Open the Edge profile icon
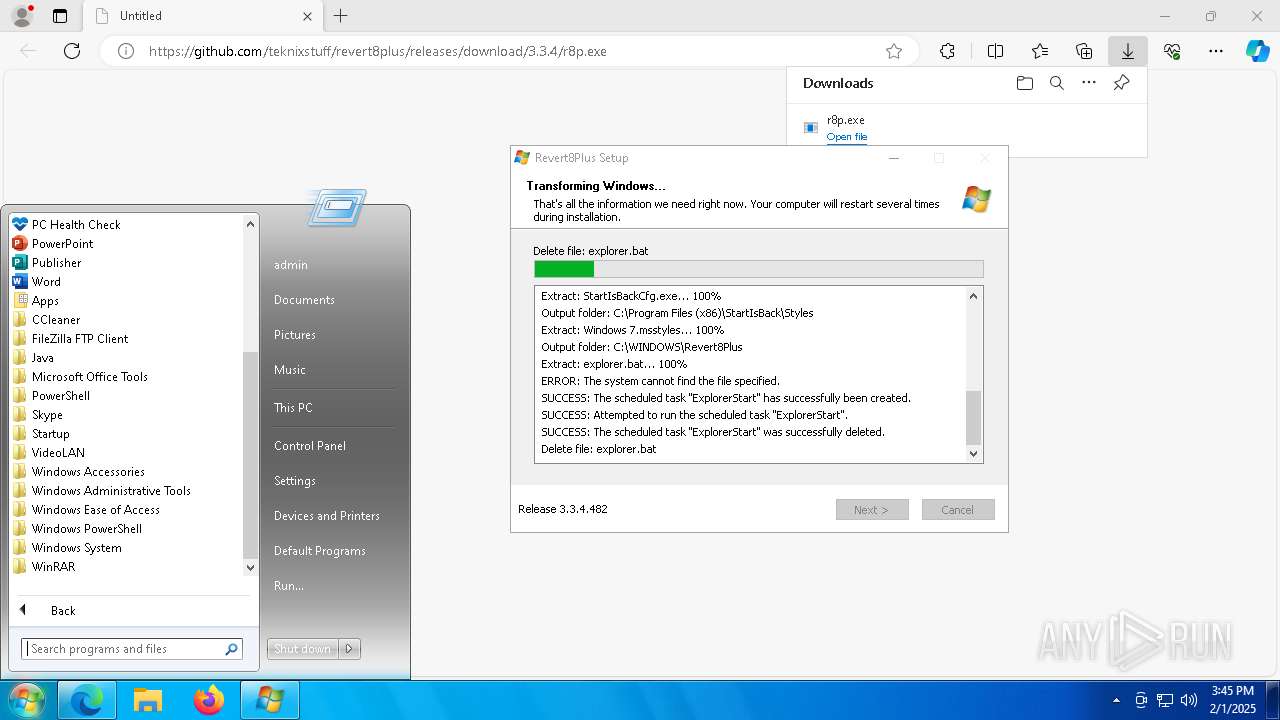 point(22,16)
